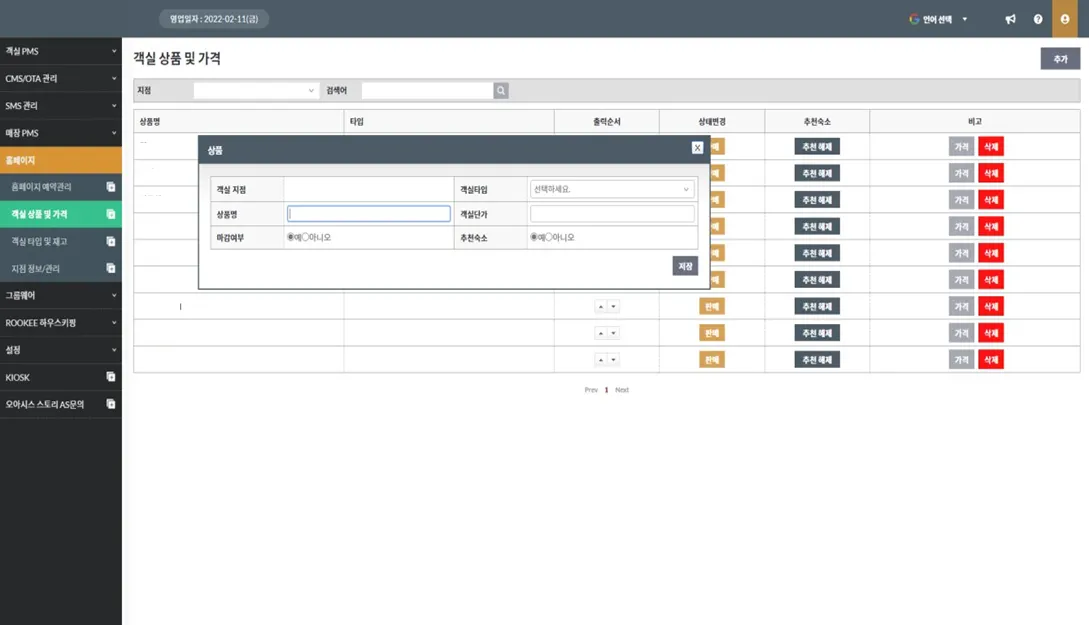Select 예 for 추천숙소
1089x625 pixels.
tap(533, 237)
